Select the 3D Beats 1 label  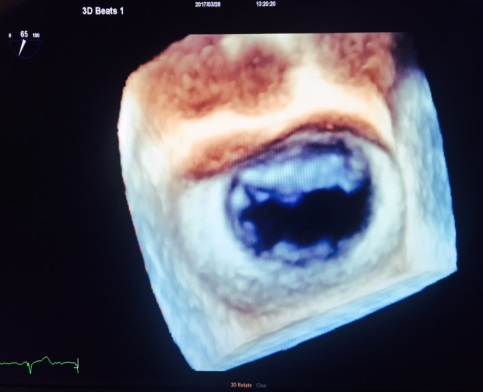[103, 11]
